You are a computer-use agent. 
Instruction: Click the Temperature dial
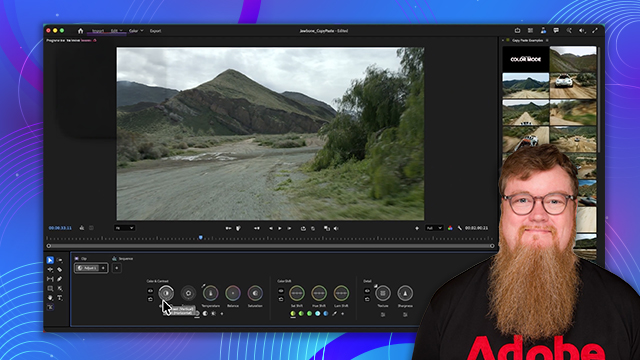(211, 293)
